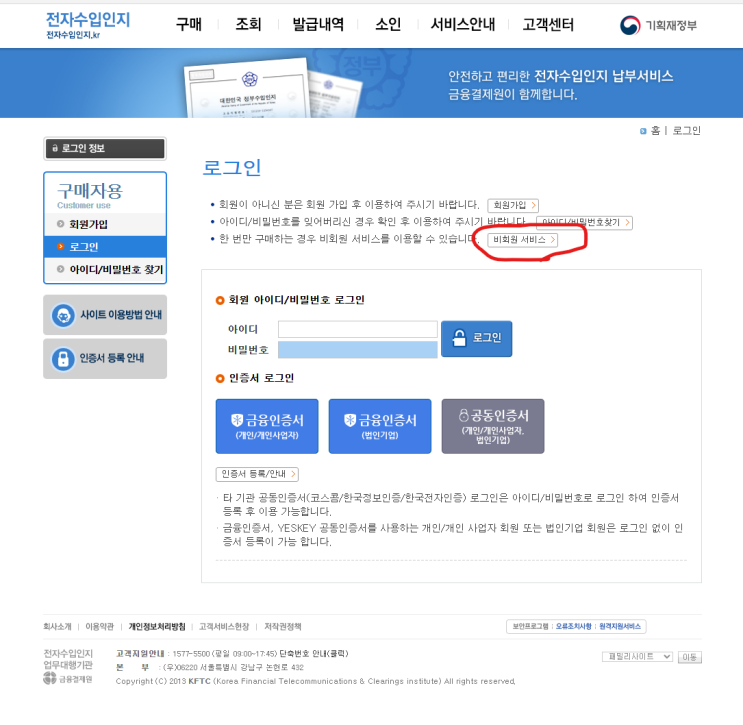743x725 pixels.
Task: Click the blue 로그인 lock button
Action: click(476, 338)
